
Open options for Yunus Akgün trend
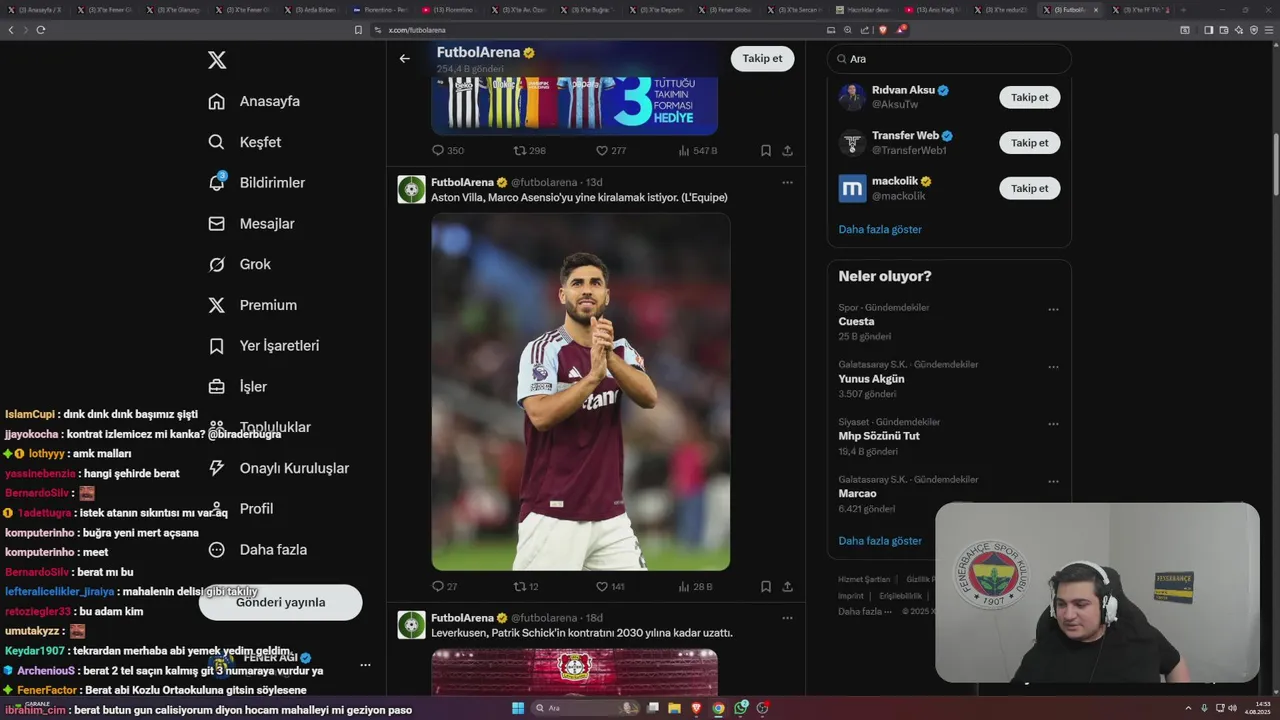click(1053, 367)
